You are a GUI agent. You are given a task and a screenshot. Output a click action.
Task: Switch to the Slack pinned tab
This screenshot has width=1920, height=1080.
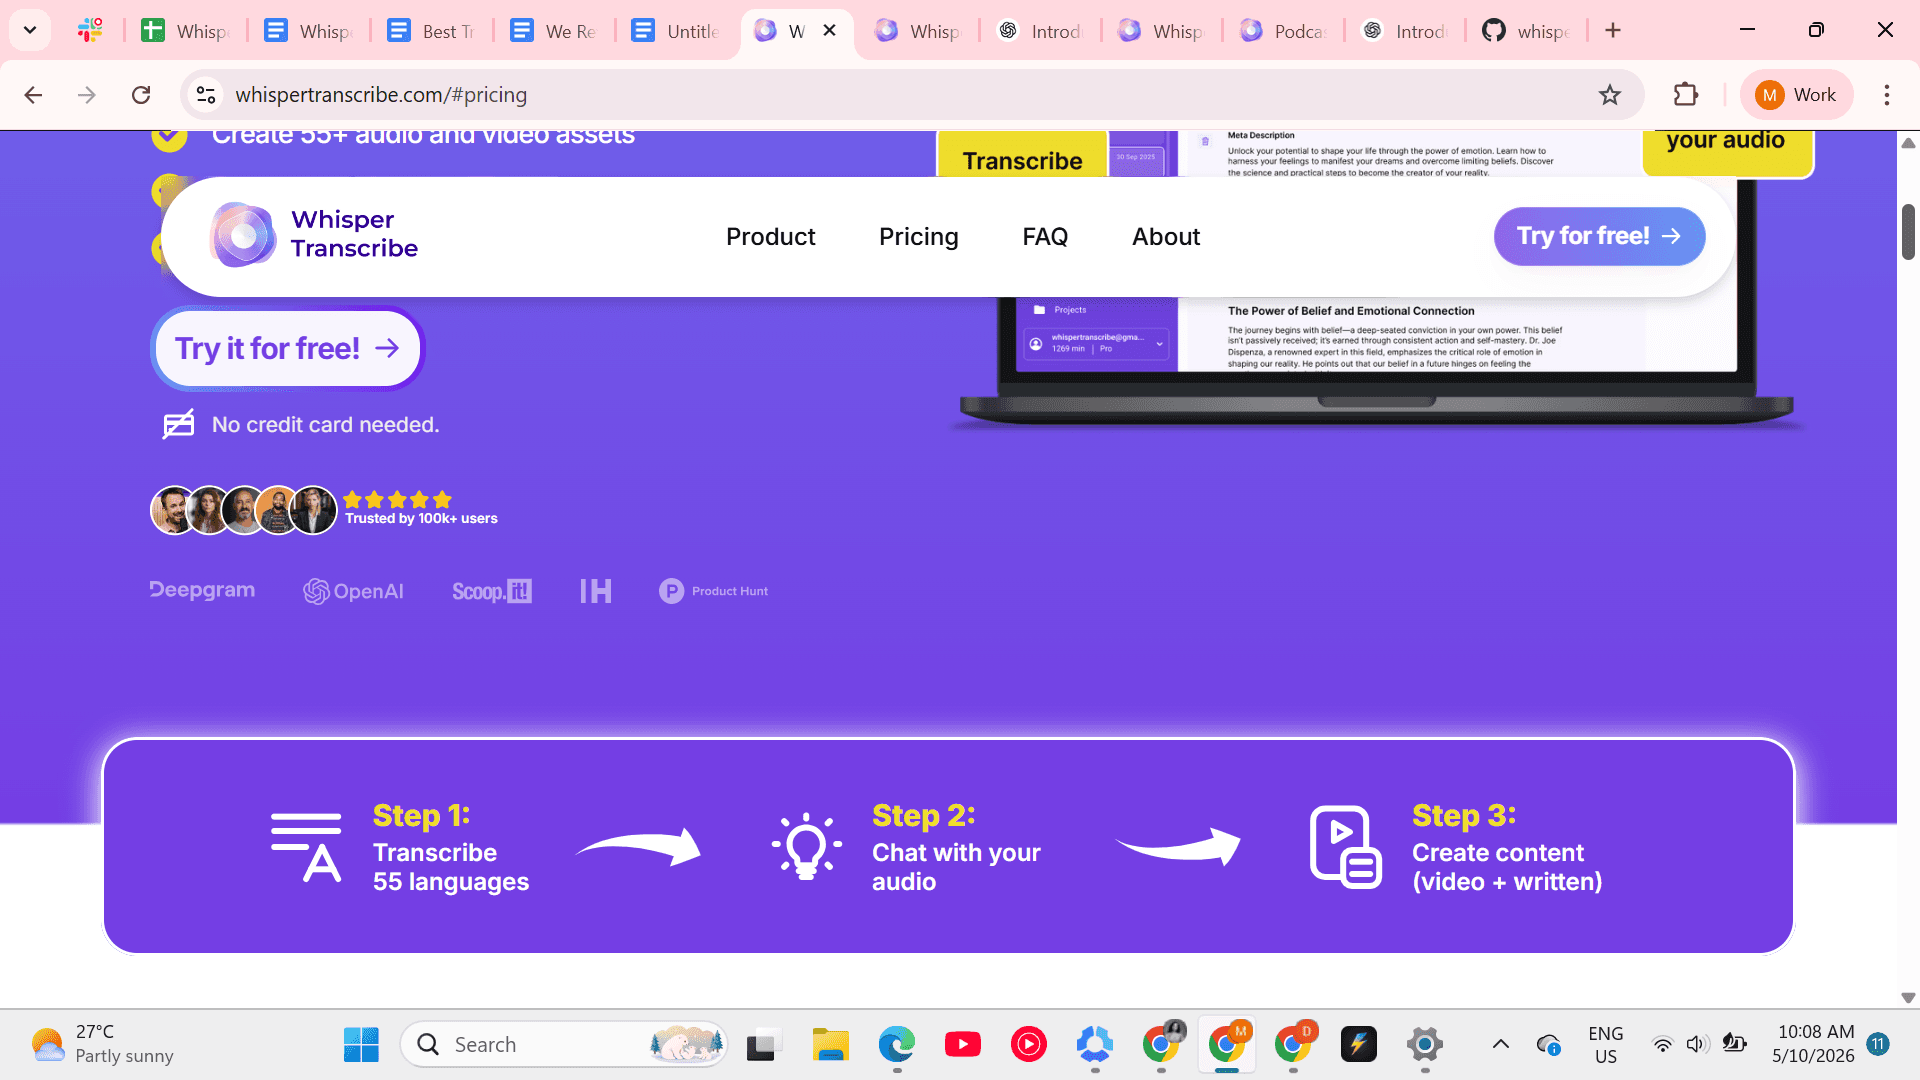point(90,31)
